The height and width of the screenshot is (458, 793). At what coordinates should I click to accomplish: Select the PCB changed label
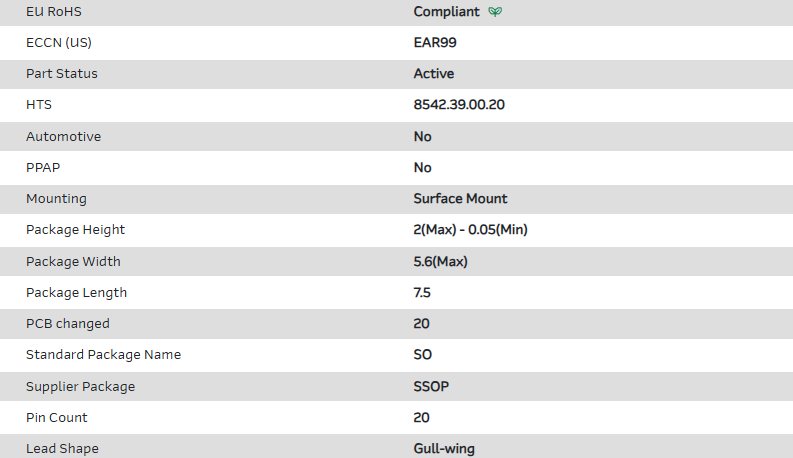[x=68, y=324]
